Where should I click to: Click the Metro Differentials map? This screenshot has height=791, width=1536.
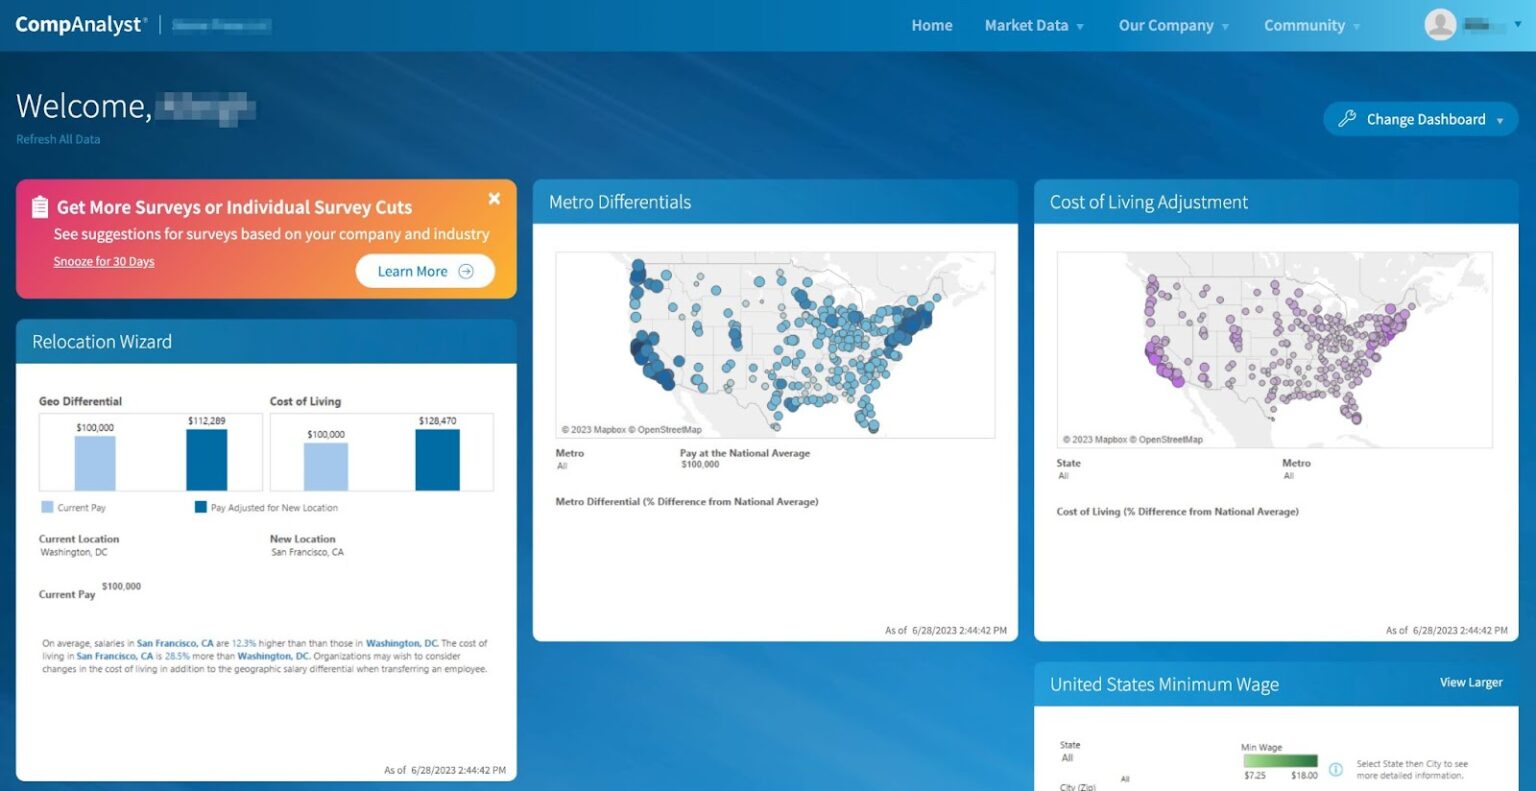click(775, 344)
